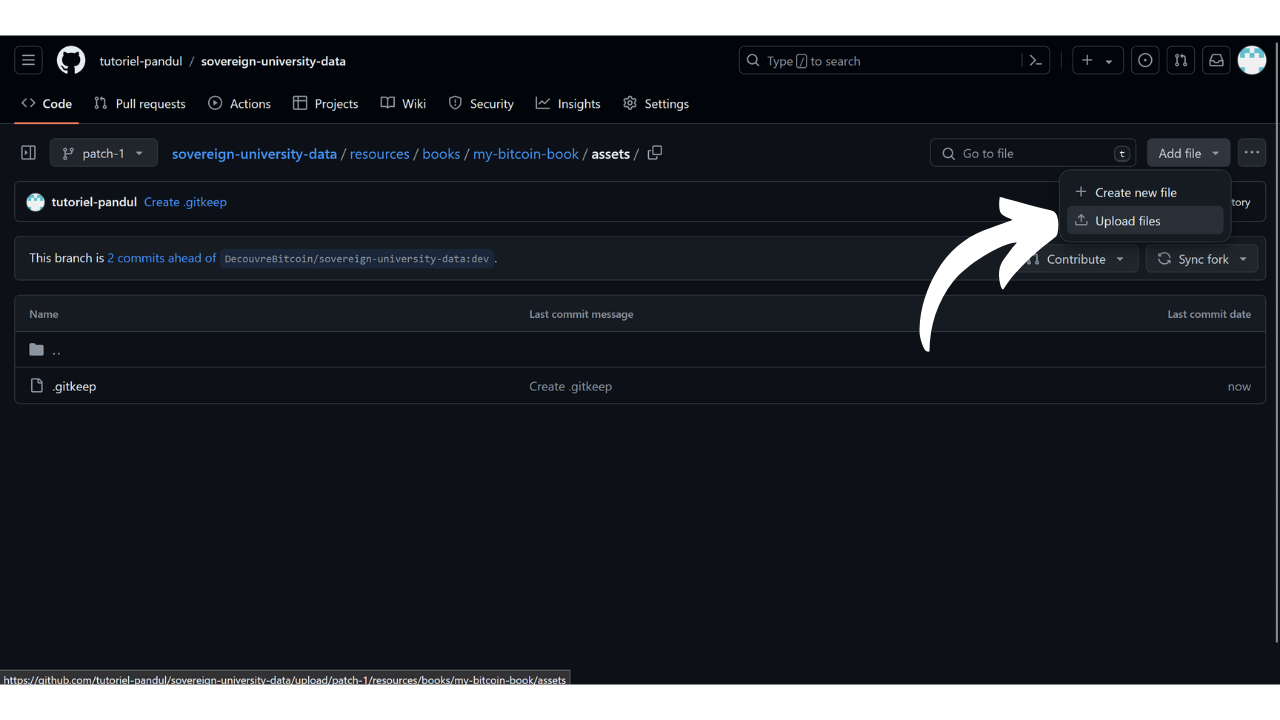Viewport: 1280px width, 720px height.
Task: Copy the file path to clipboard
Action: (655, 153)
